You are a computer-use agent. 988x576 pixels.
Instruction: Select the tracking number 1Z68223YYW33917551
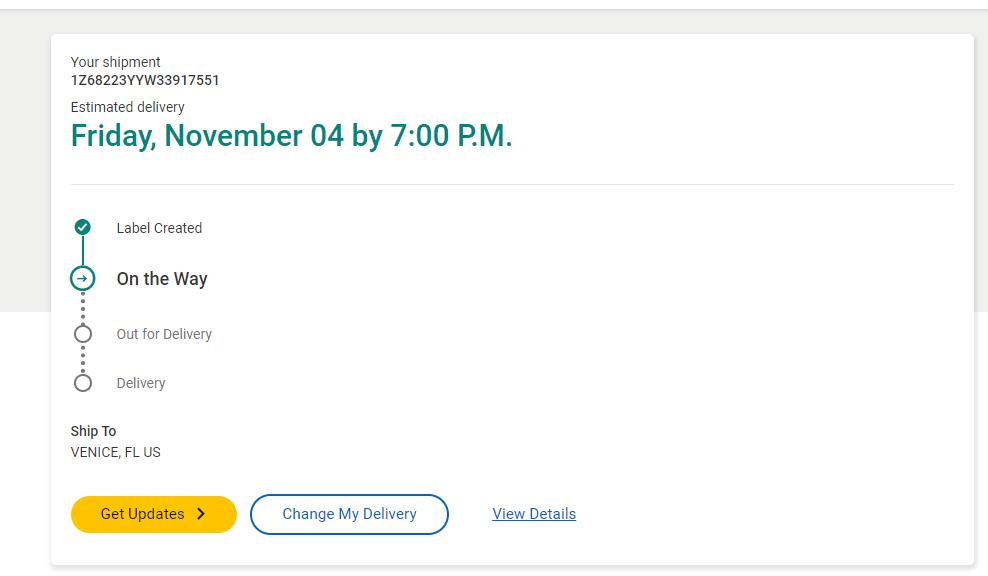145,80
